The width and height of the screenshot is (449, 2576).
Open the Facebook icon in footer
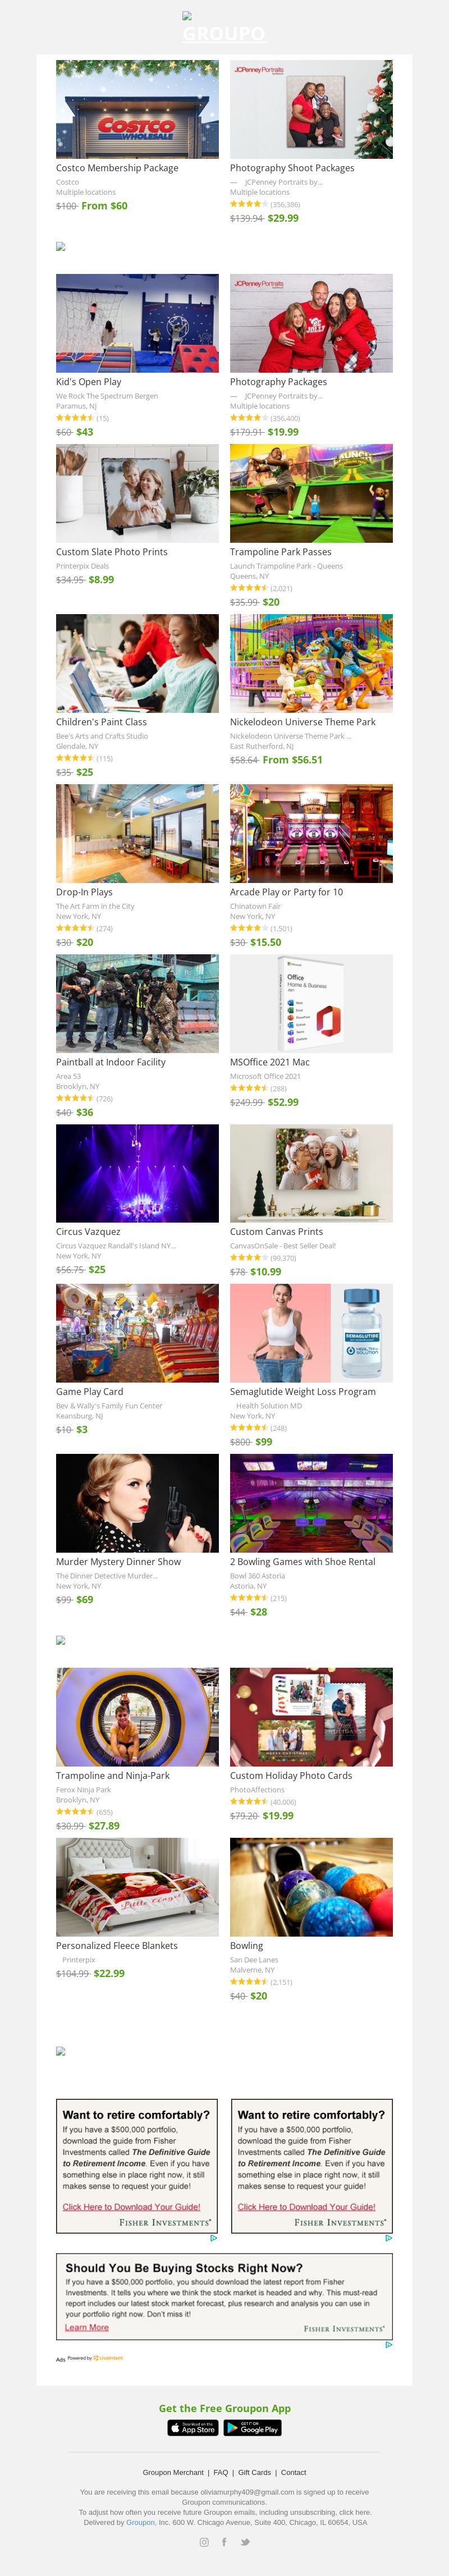tap(224, 2541)
